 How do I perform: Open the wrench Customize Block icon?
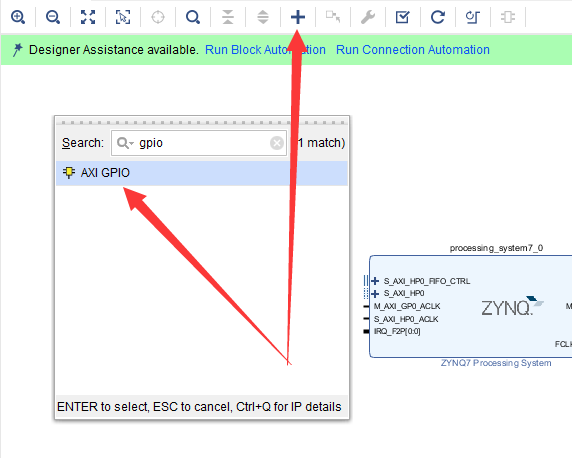tap(368, 17)
